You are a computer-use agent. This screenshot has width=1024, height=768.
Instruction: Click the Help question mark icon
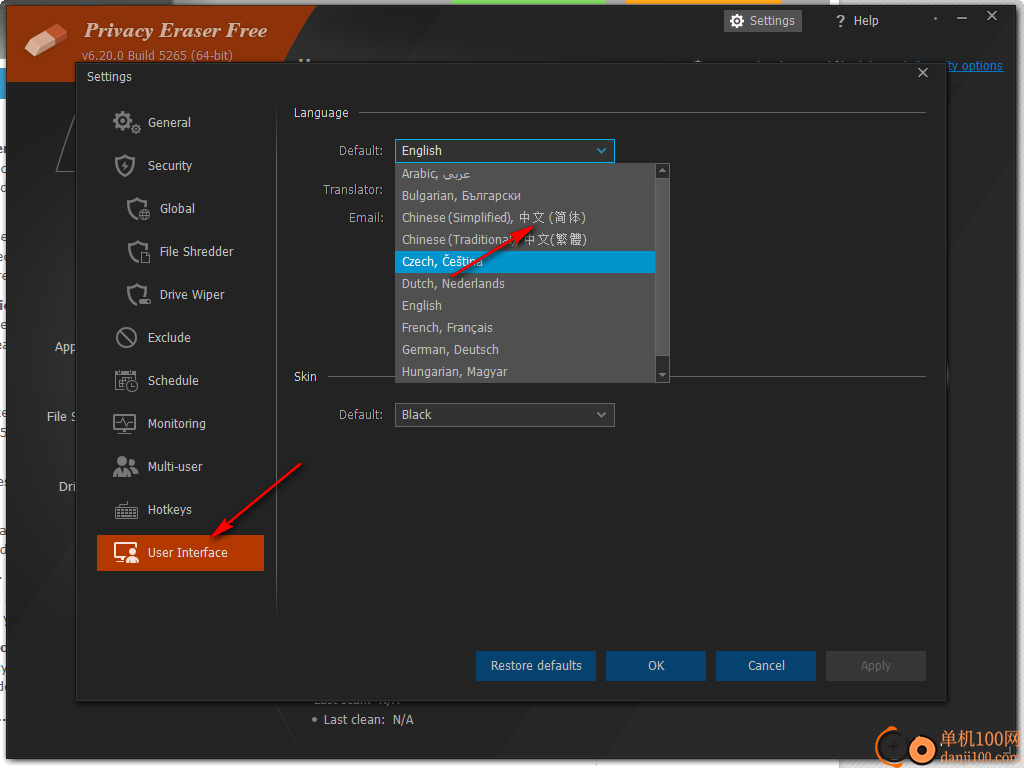tap(840, 21)
